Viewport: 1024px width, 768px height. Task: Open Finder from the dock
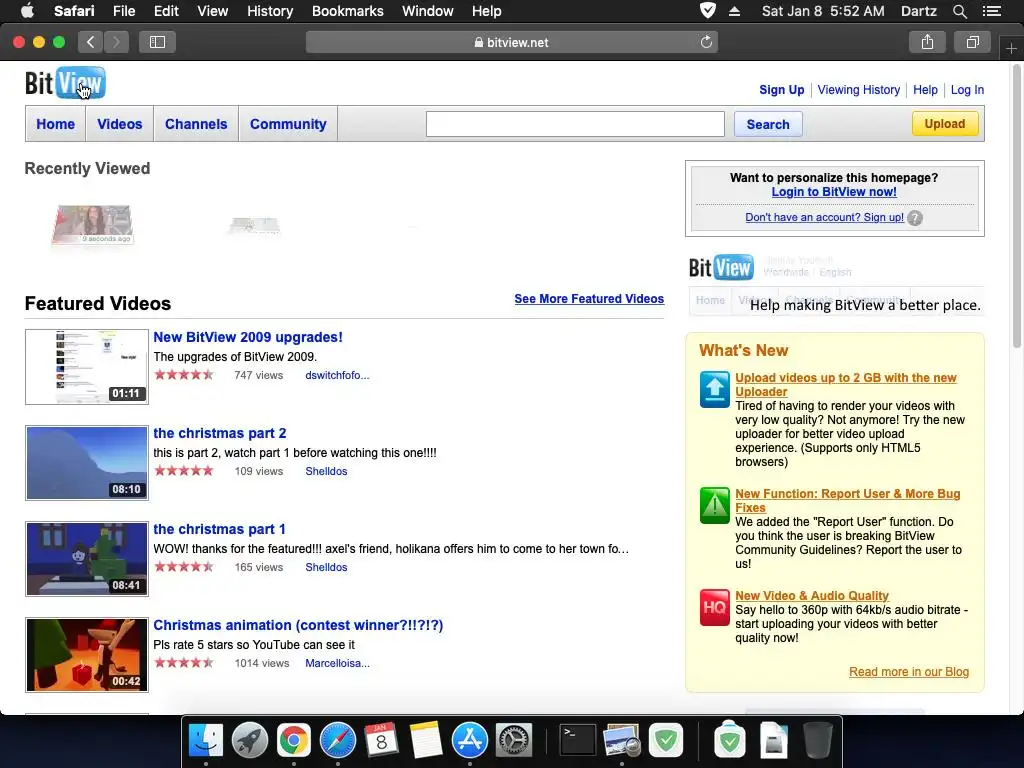(206, 741)
